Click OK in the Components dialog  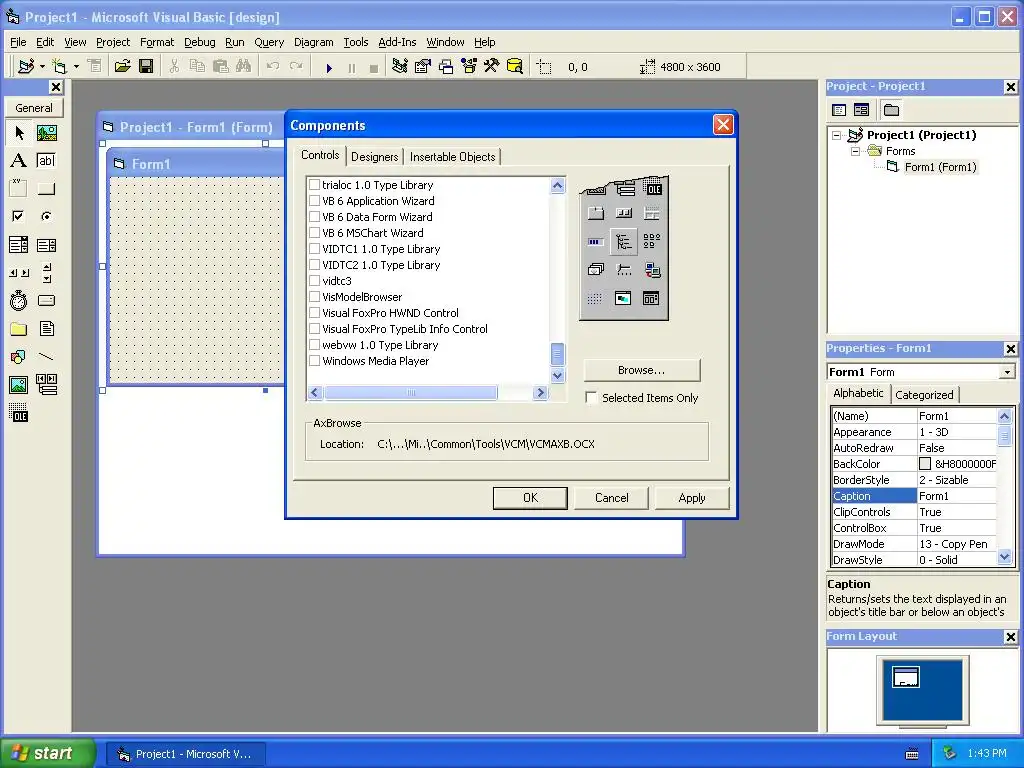530,498
